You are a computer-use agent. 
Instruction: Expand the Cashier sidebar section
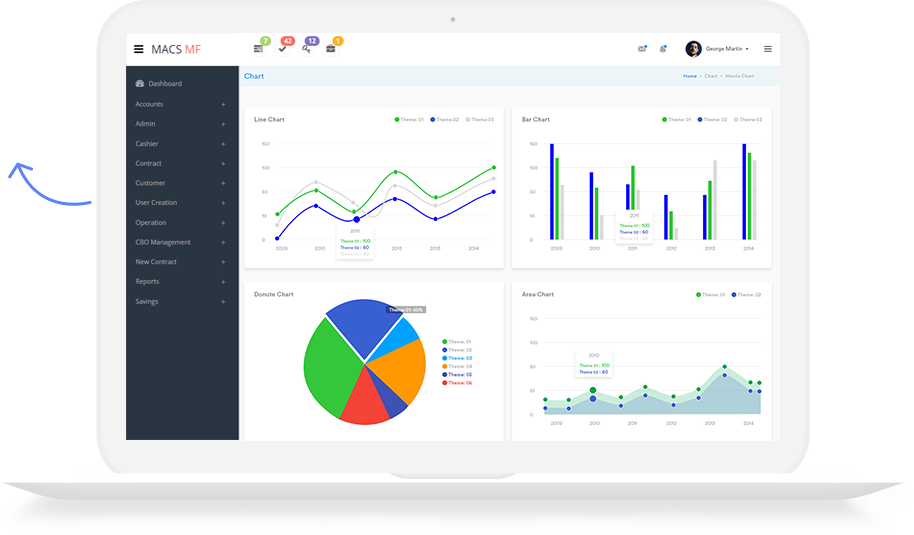[x=147, y=144]
